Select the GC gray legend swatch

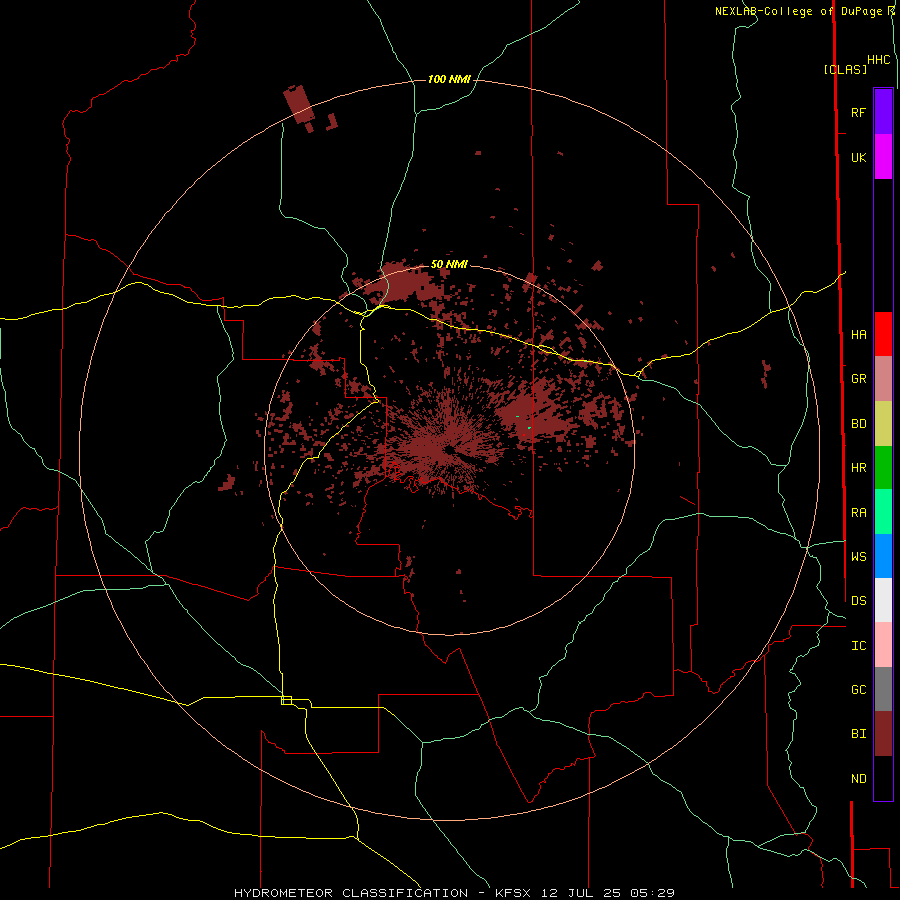pos(883,689)
